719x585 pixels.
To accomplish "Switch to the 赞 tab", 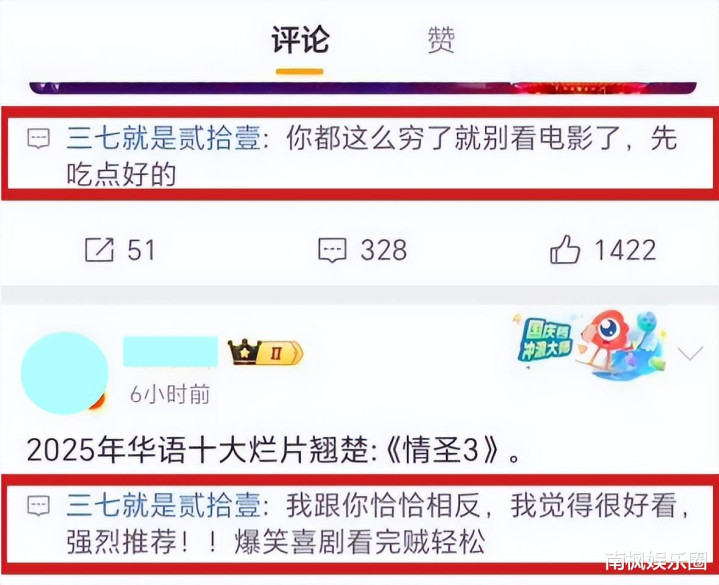I will click(441, 40).
